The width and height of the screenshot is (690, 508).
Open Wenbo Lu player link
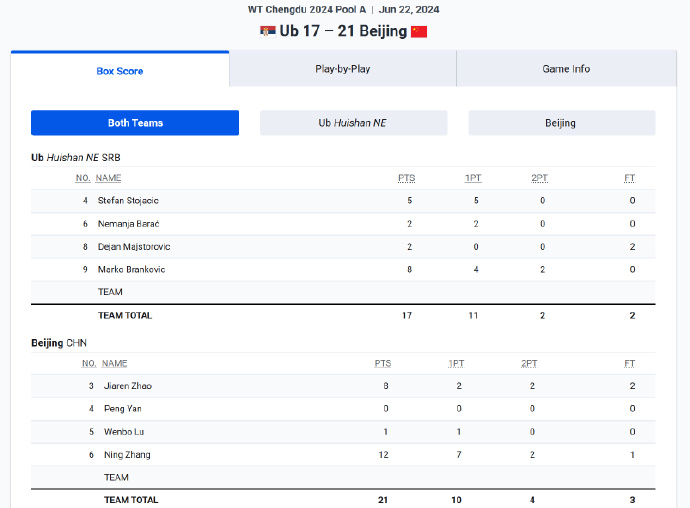[123, 431]
